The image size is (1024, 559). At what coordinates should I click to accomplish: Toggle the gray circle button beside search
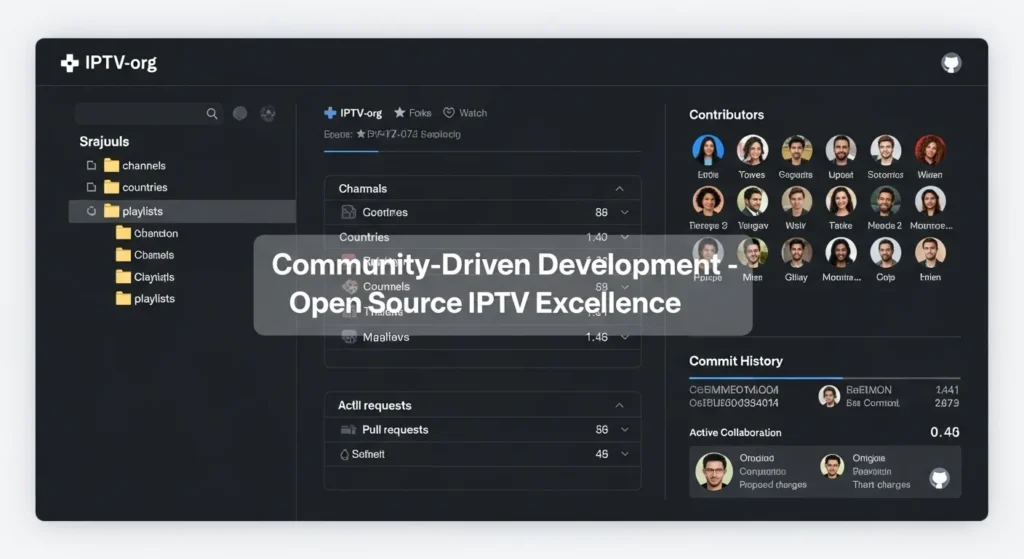[x=240, y=114]
